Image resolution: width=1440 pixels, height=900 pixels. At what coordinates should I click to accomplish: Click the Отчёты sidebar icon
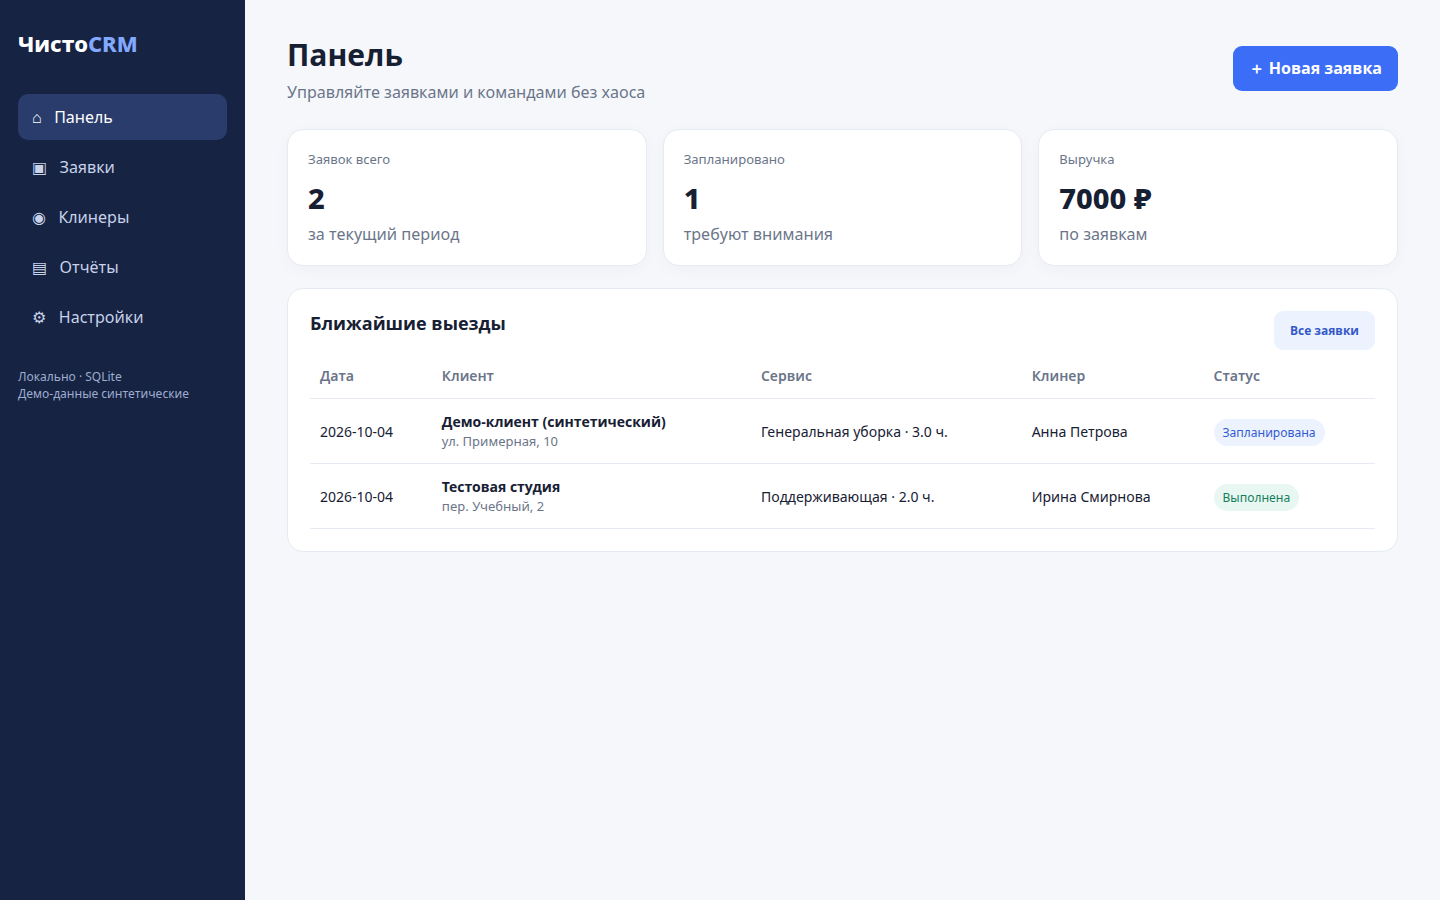click(x=39, y=268)
